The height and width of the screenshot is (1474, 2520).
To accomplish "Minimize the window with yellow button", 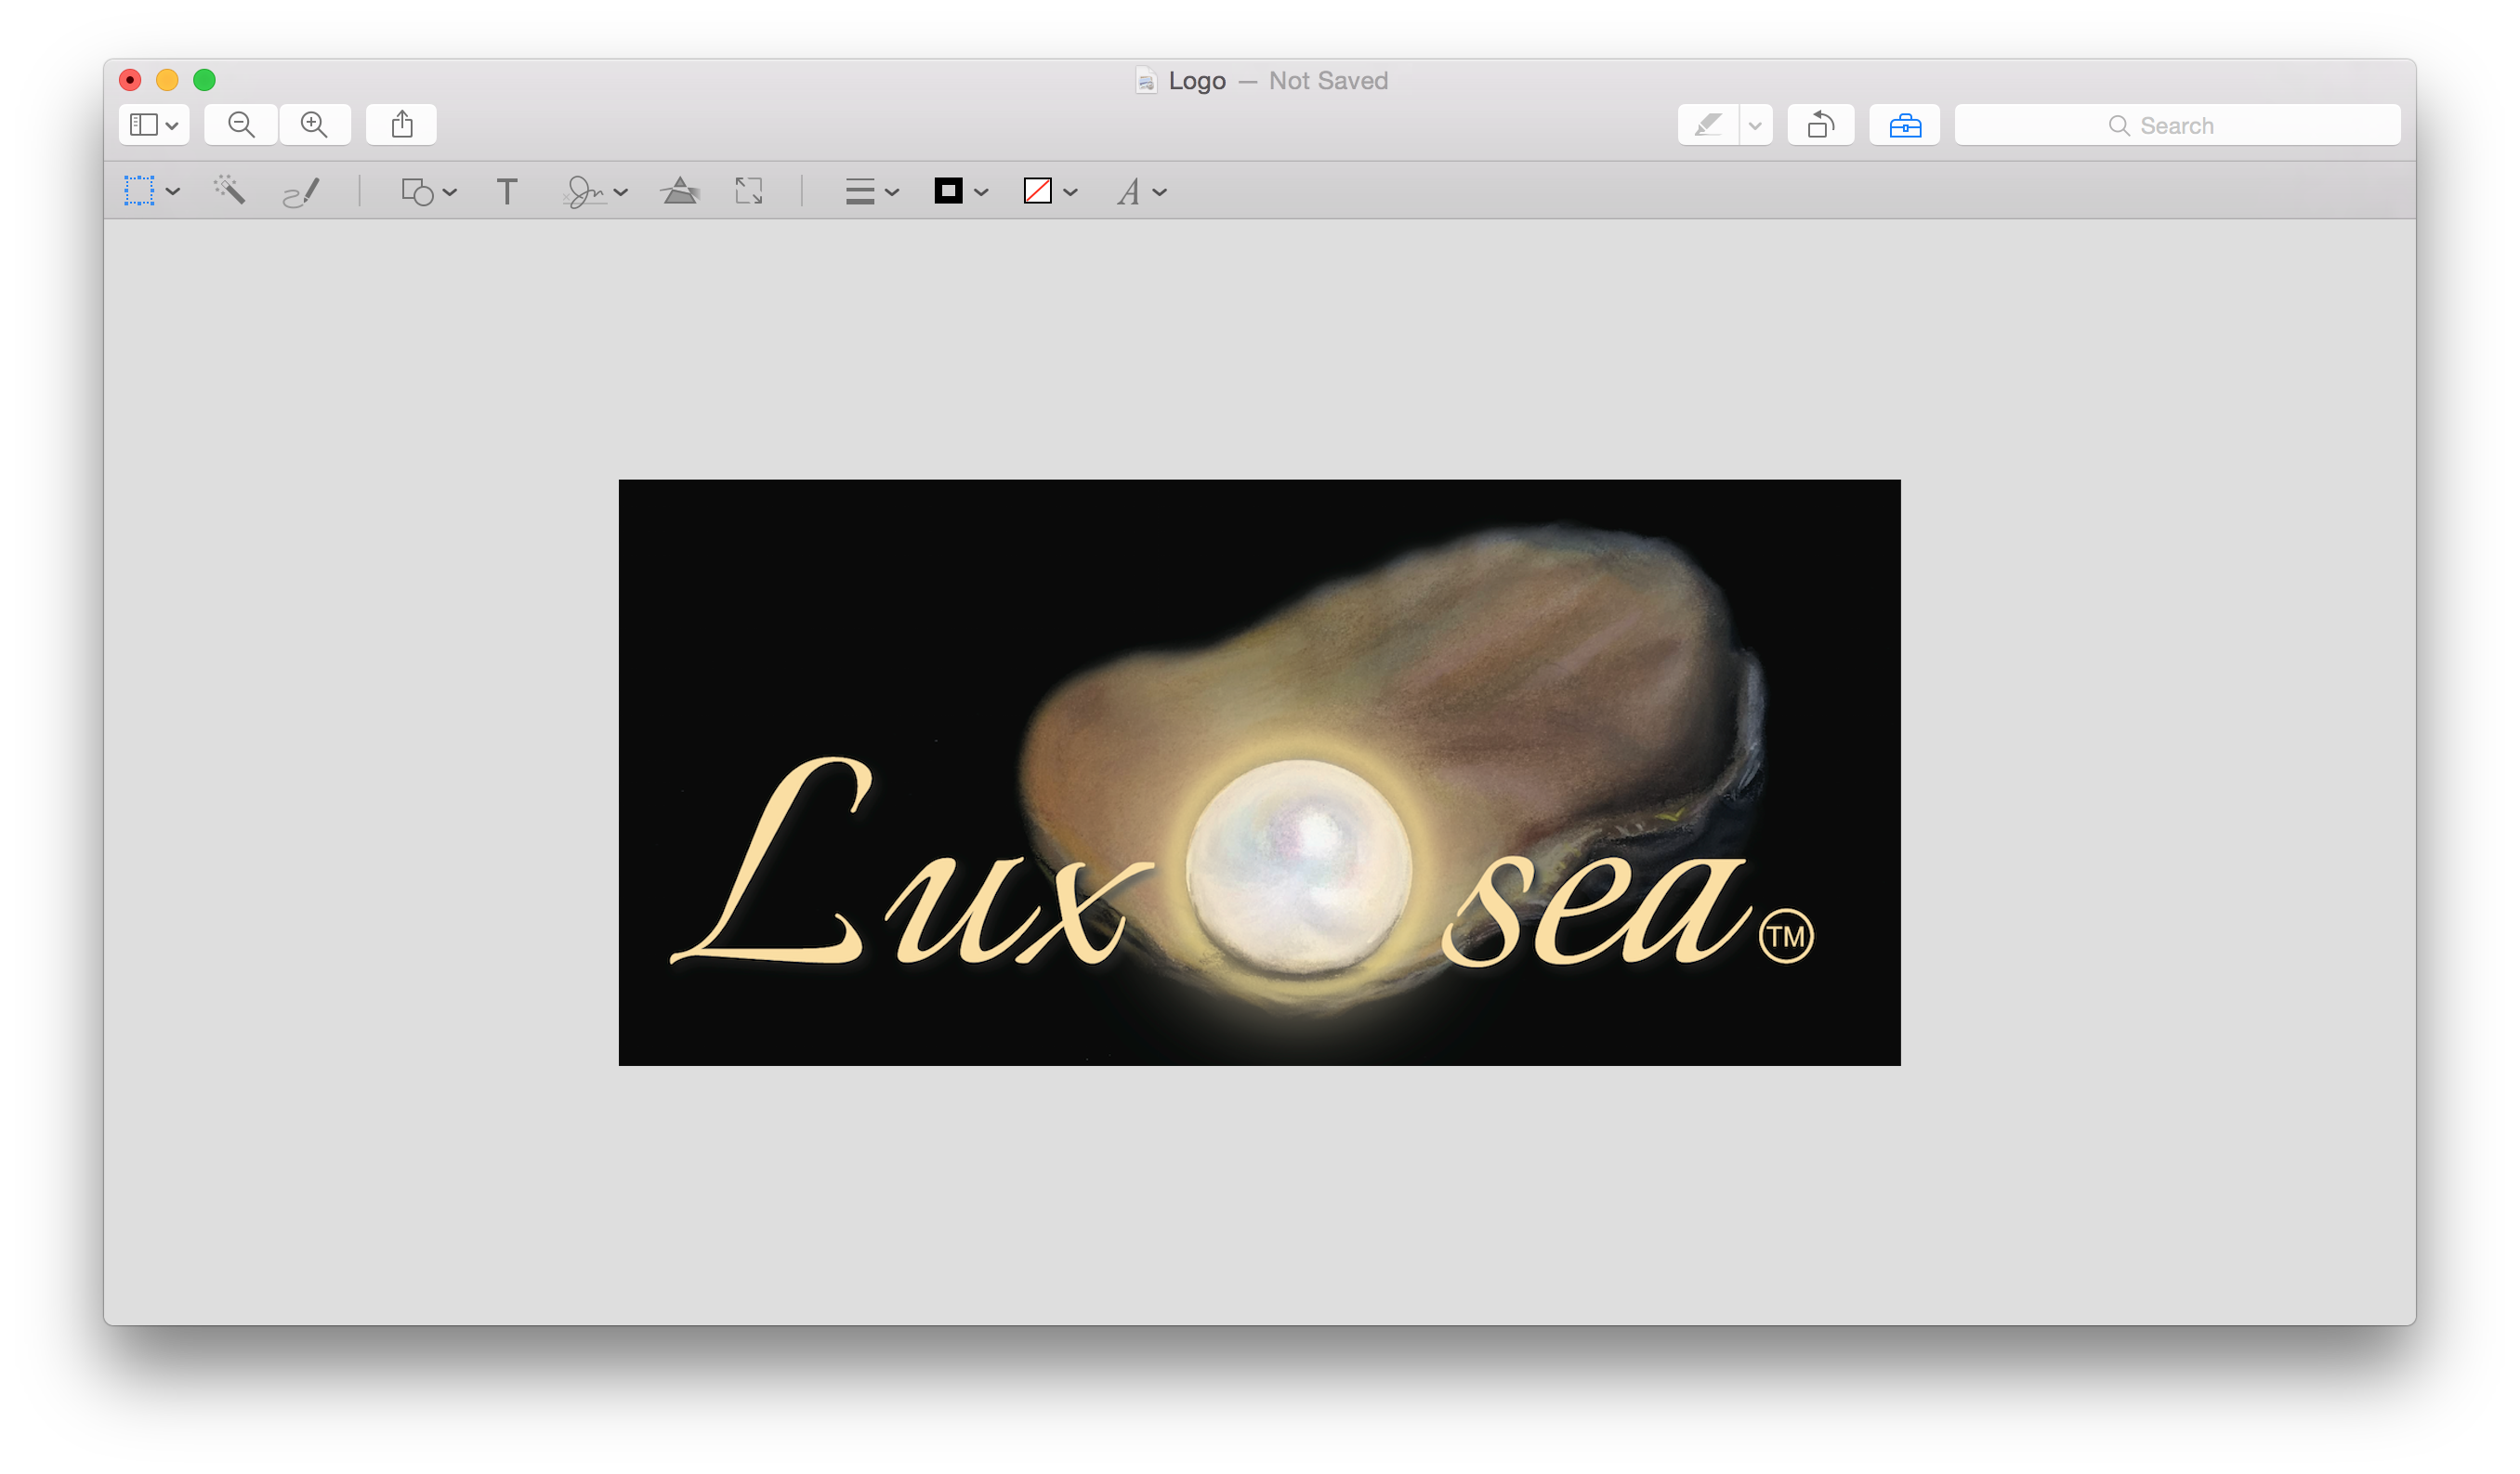I will click(x=167, y=80).
